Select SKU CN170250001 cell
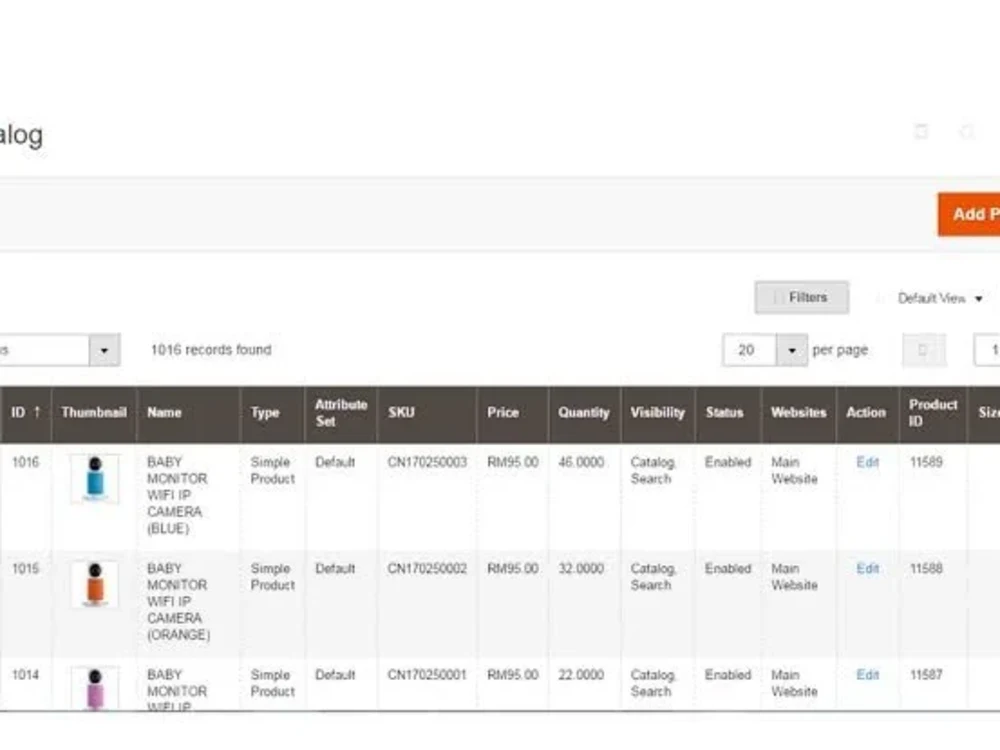The height and width of the screenshot is (750, 1000). coord(427,675)
